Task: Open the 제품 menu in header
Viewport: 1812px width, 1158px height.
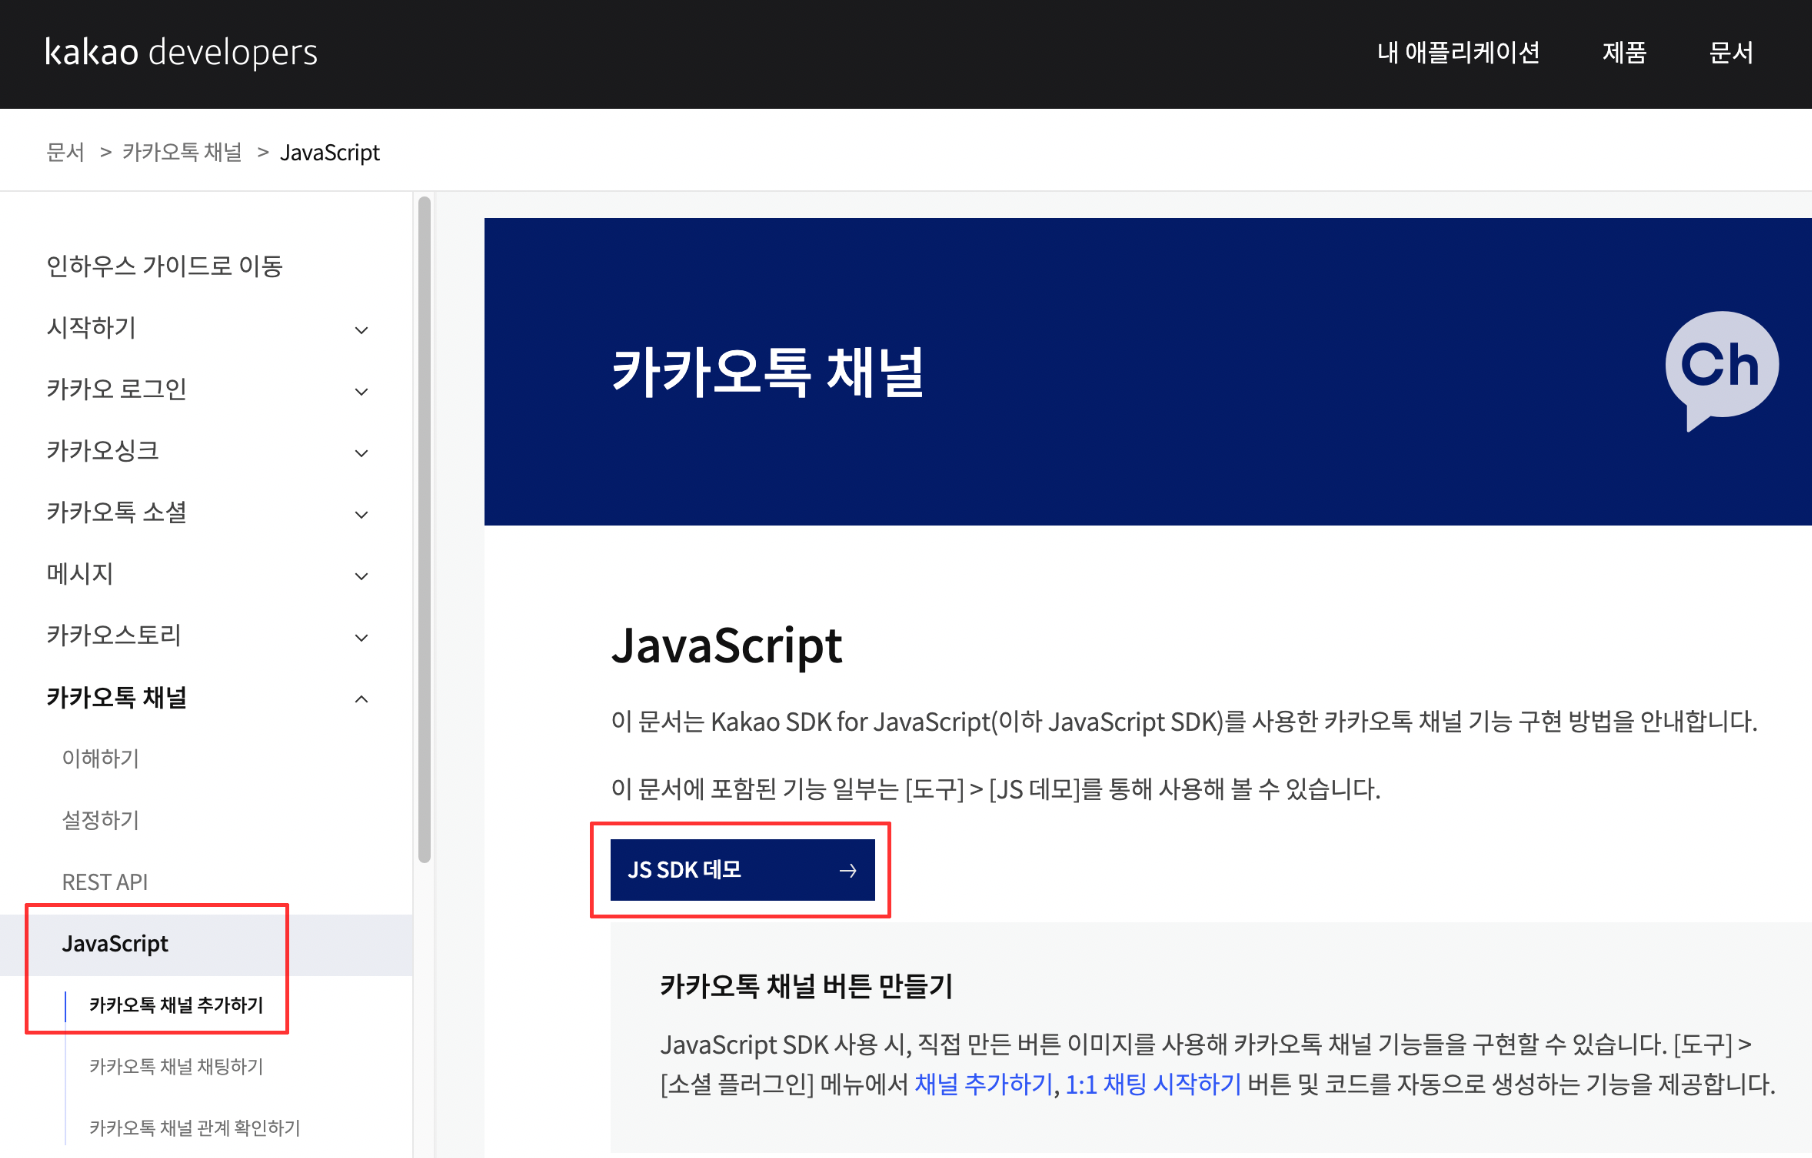Action: pyautogui.click(x=1624, y=52)
